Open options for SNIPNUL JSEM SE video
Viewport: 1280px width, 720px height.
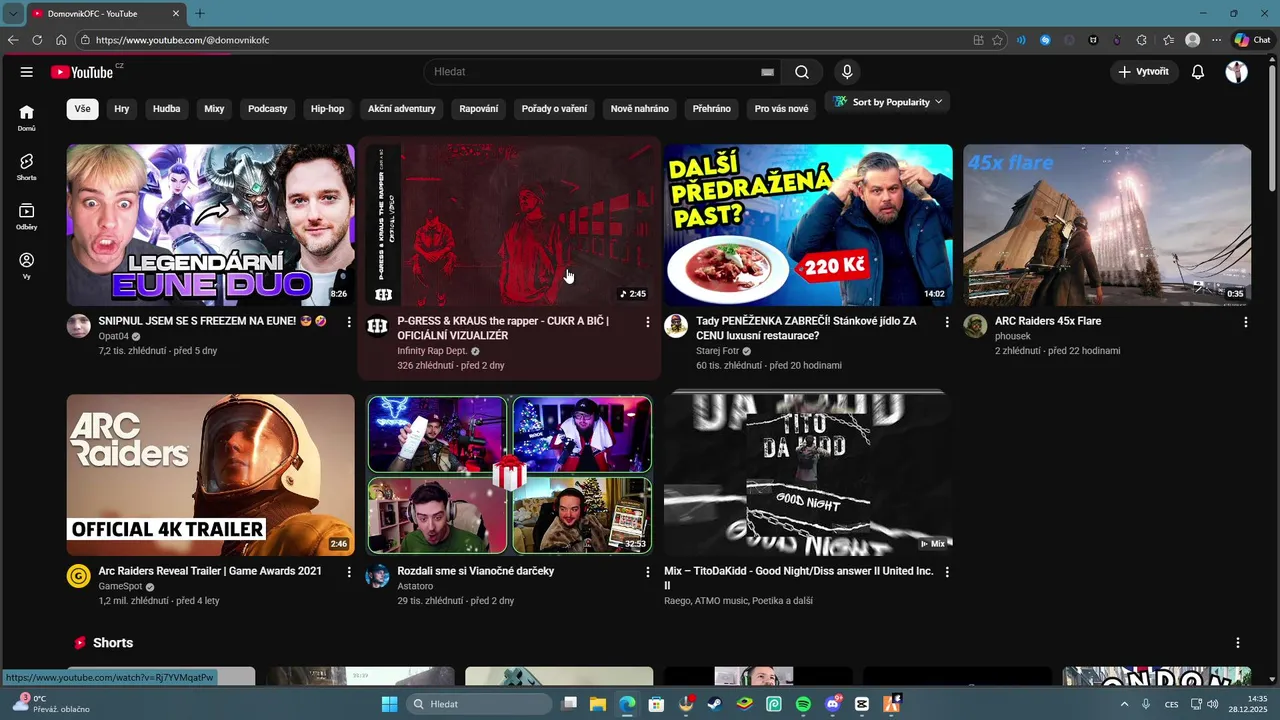(x=349, y=322)
